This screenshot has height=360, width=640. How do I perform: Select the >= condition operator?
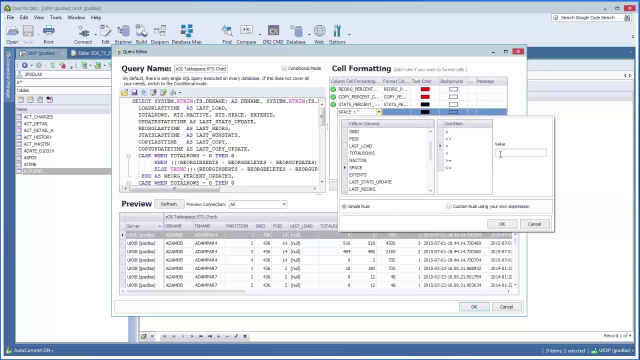click(x=448, y=160)
